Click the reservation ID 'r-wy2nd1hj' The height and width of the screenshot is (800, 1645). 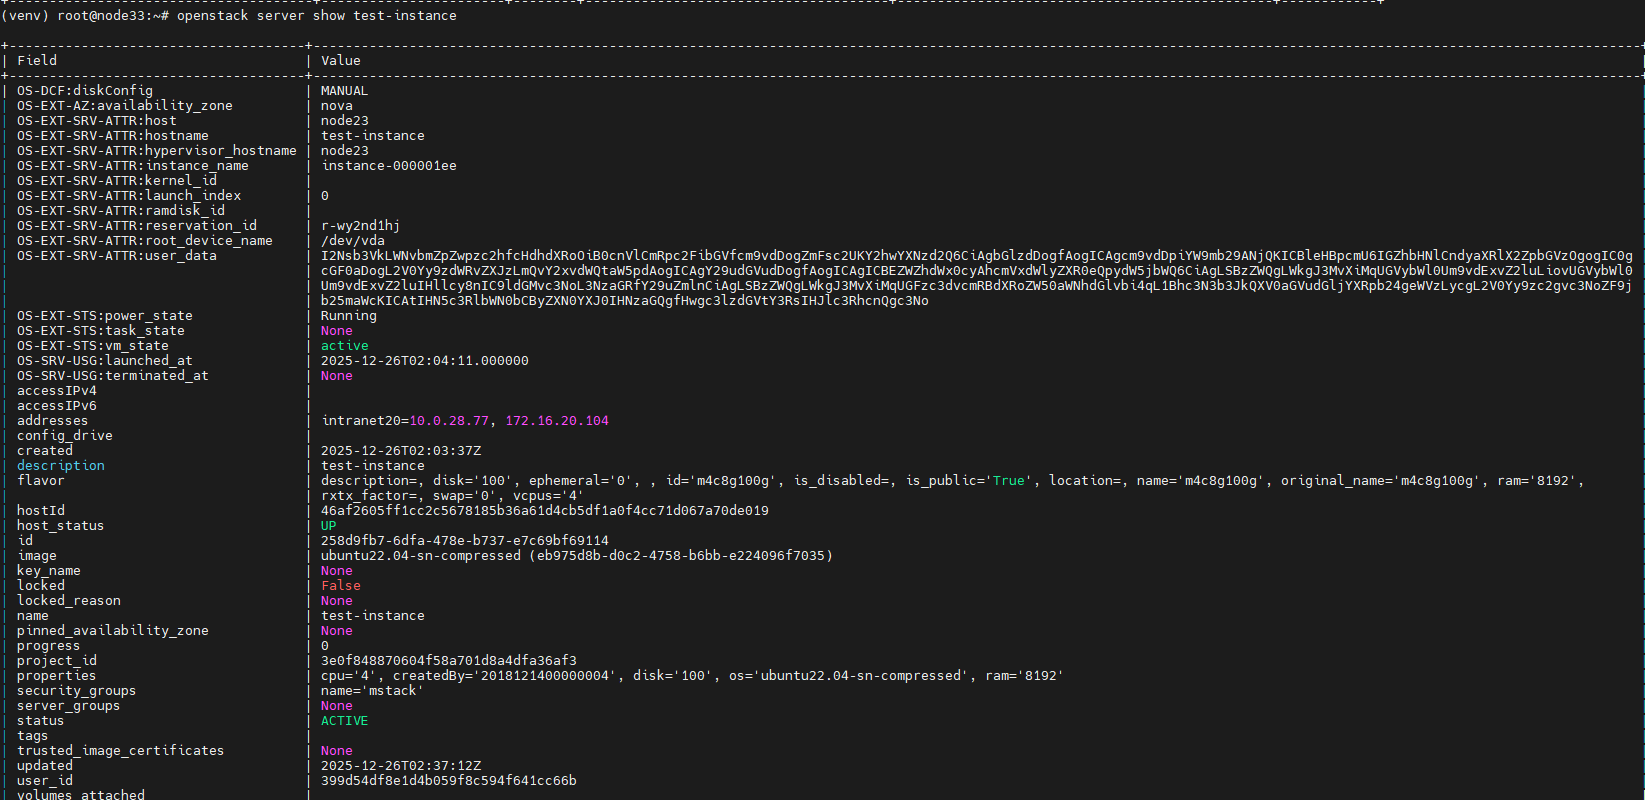(x=360, y=226)
